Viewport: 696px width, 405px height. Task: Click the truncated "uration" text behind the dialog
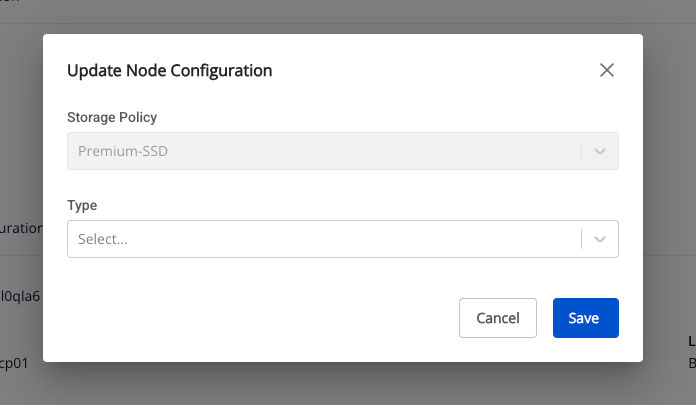20,228
